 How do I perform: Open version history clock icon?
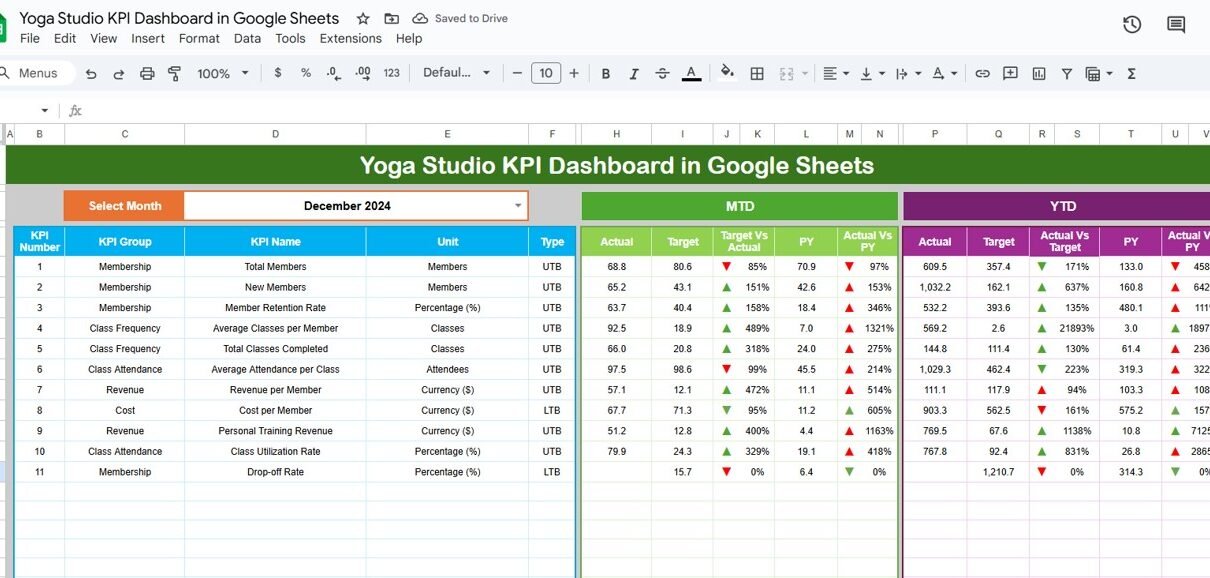(x=1132, y=25)
